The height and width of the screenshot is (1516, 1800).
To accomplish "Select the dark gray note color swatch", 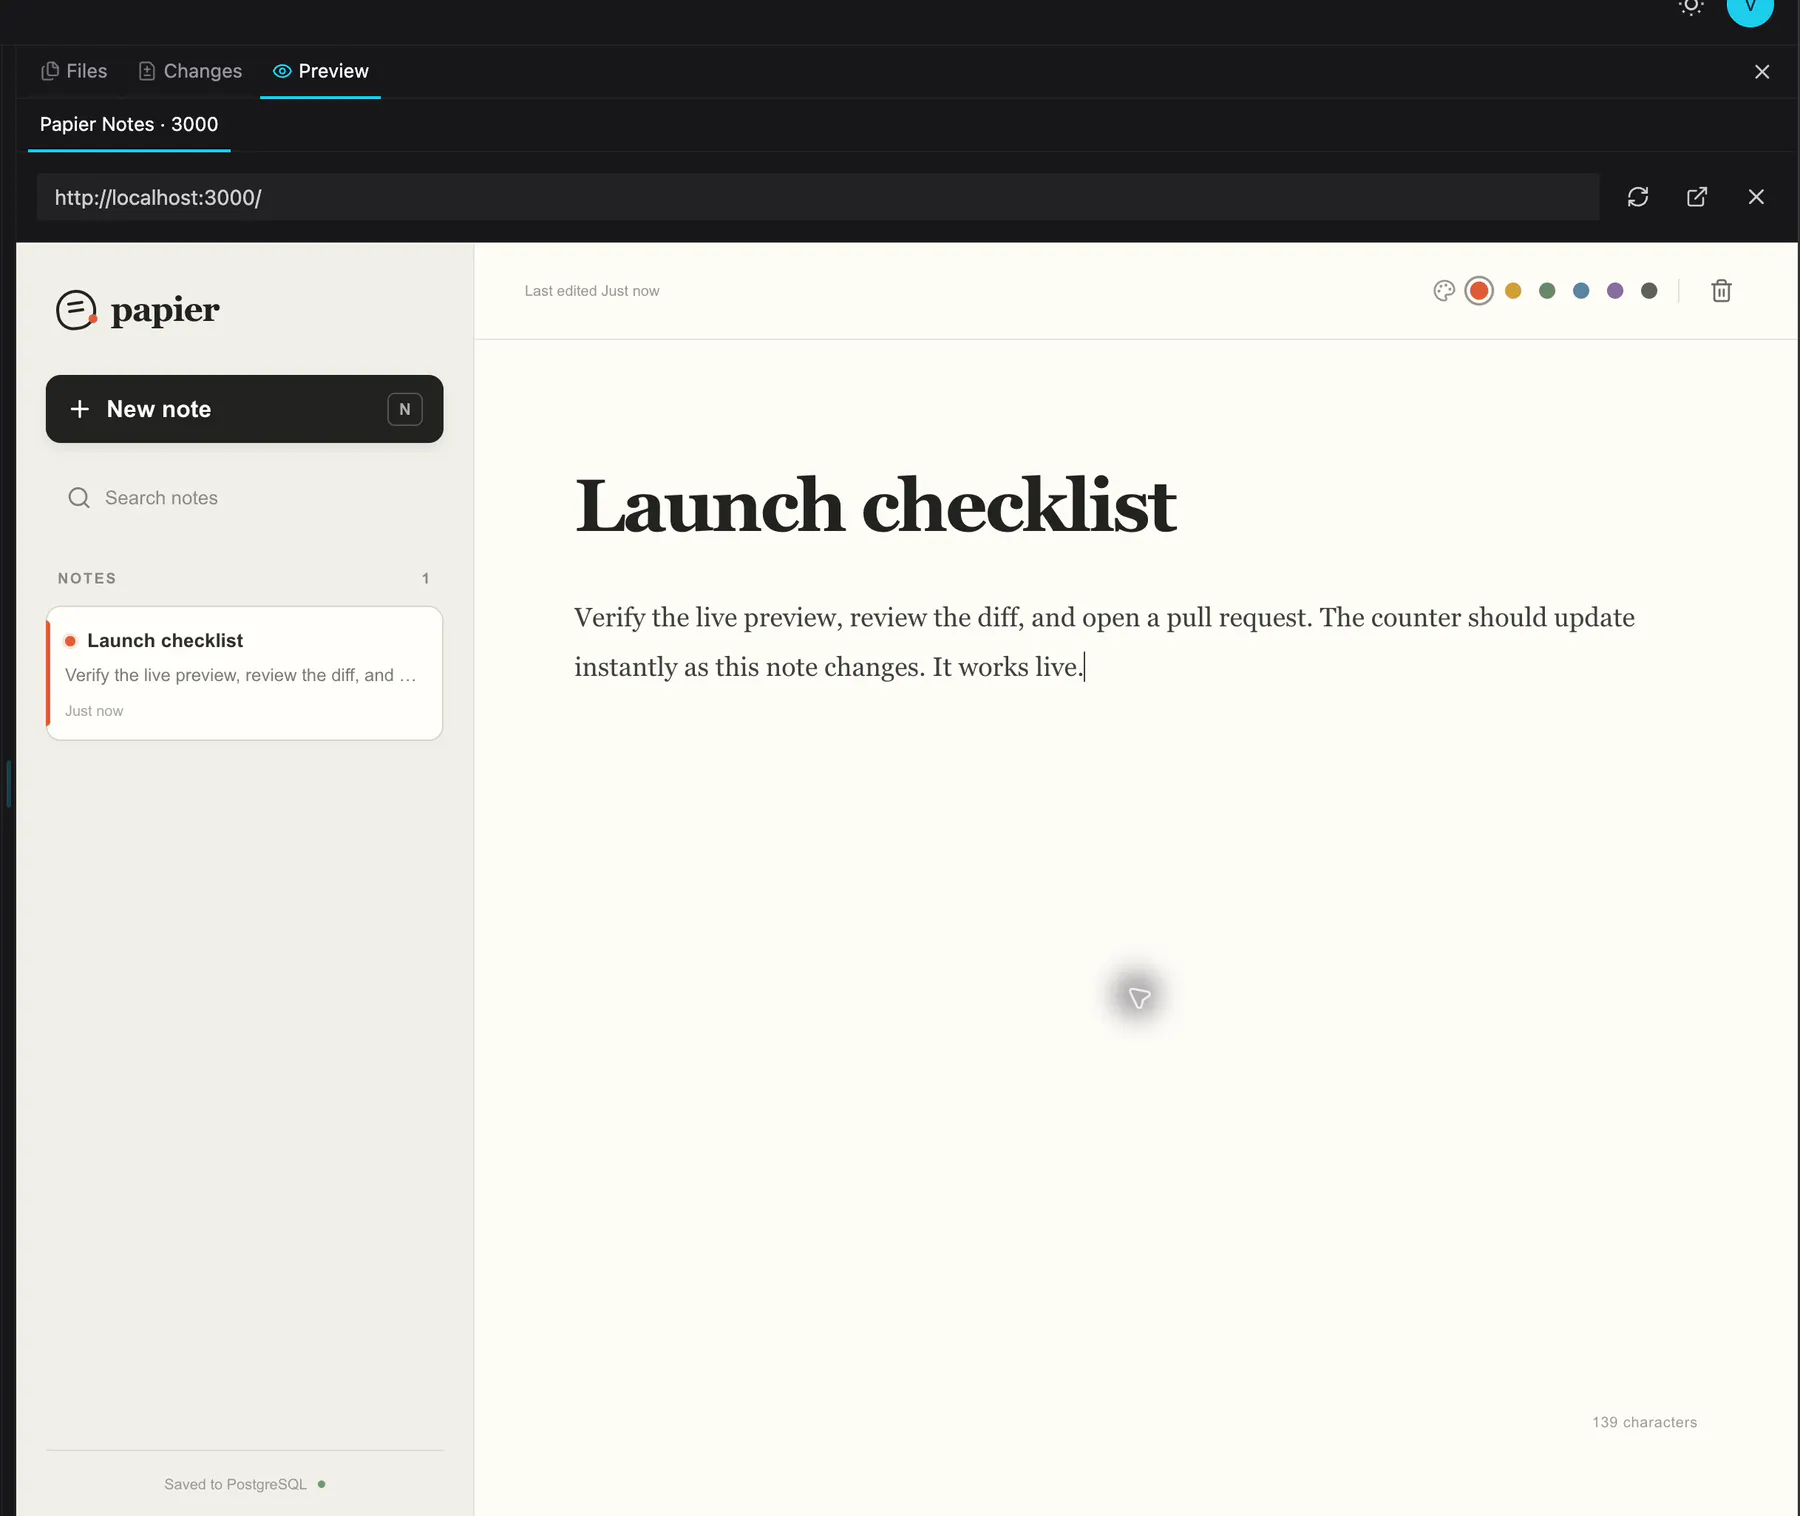I will (x=1649, y=291).
